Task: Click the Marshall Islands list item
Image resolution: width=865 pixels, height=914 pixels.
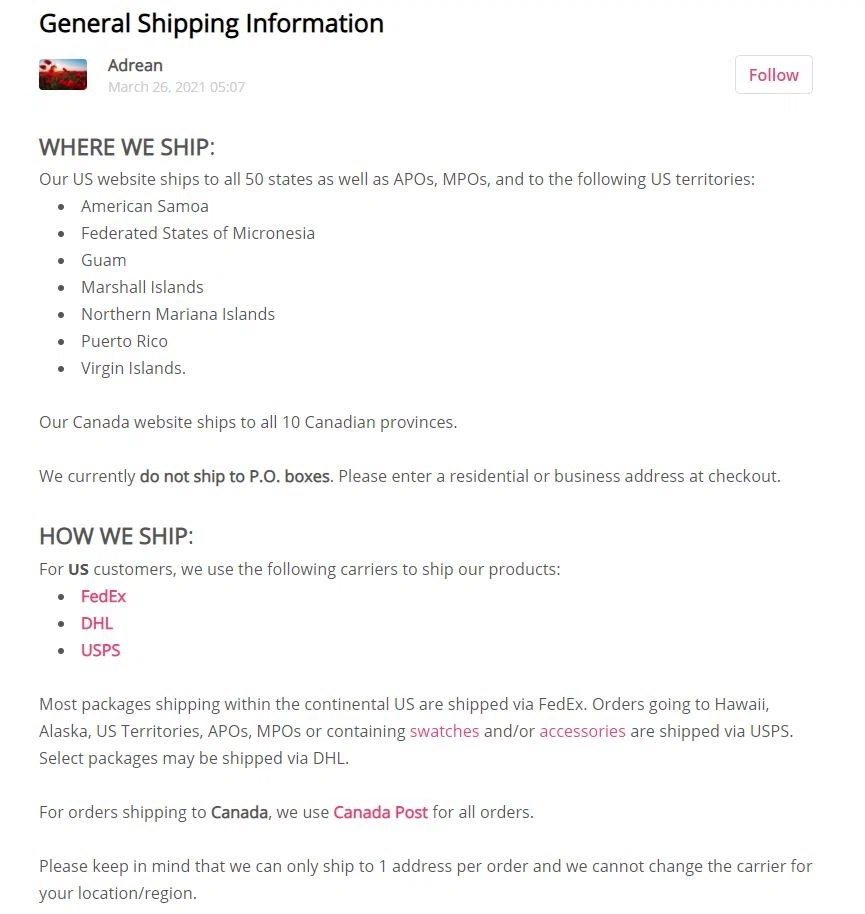Action: pyautogui.click(x=142, y=287)
